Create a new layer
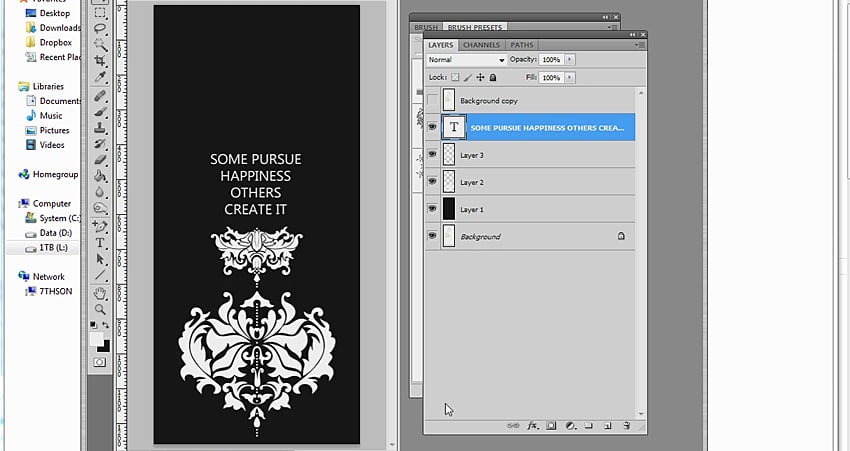Image resolution: width=850 pixels, height=451 pixels. pyautogui.click(x=608, y=426)
